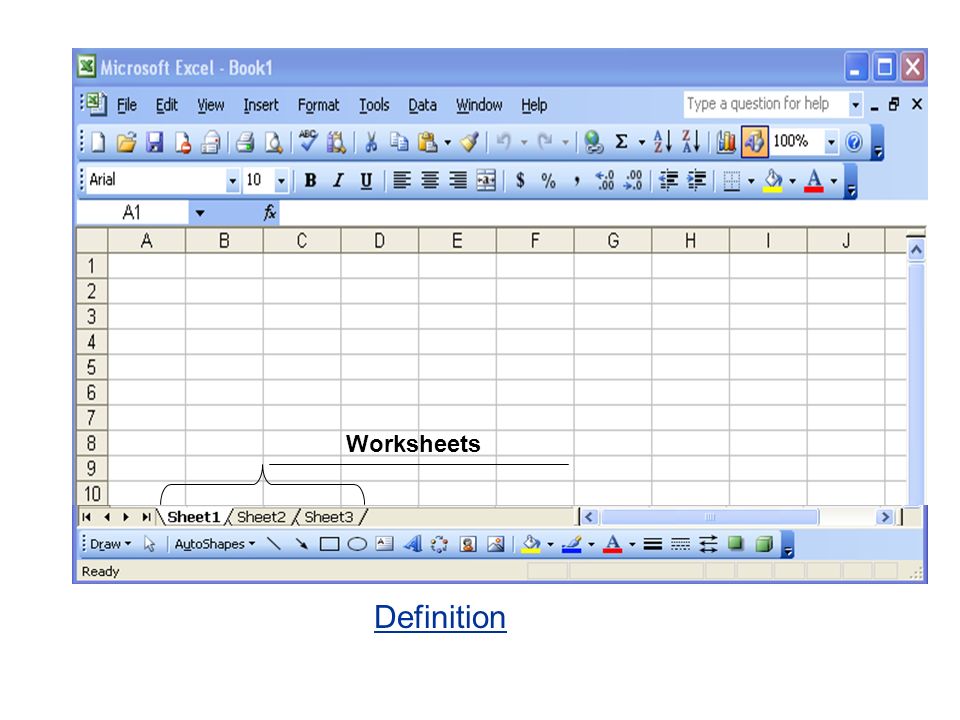Launch the Chart Wizard
The height and width of the screenshot is (720, 960).
726,142
